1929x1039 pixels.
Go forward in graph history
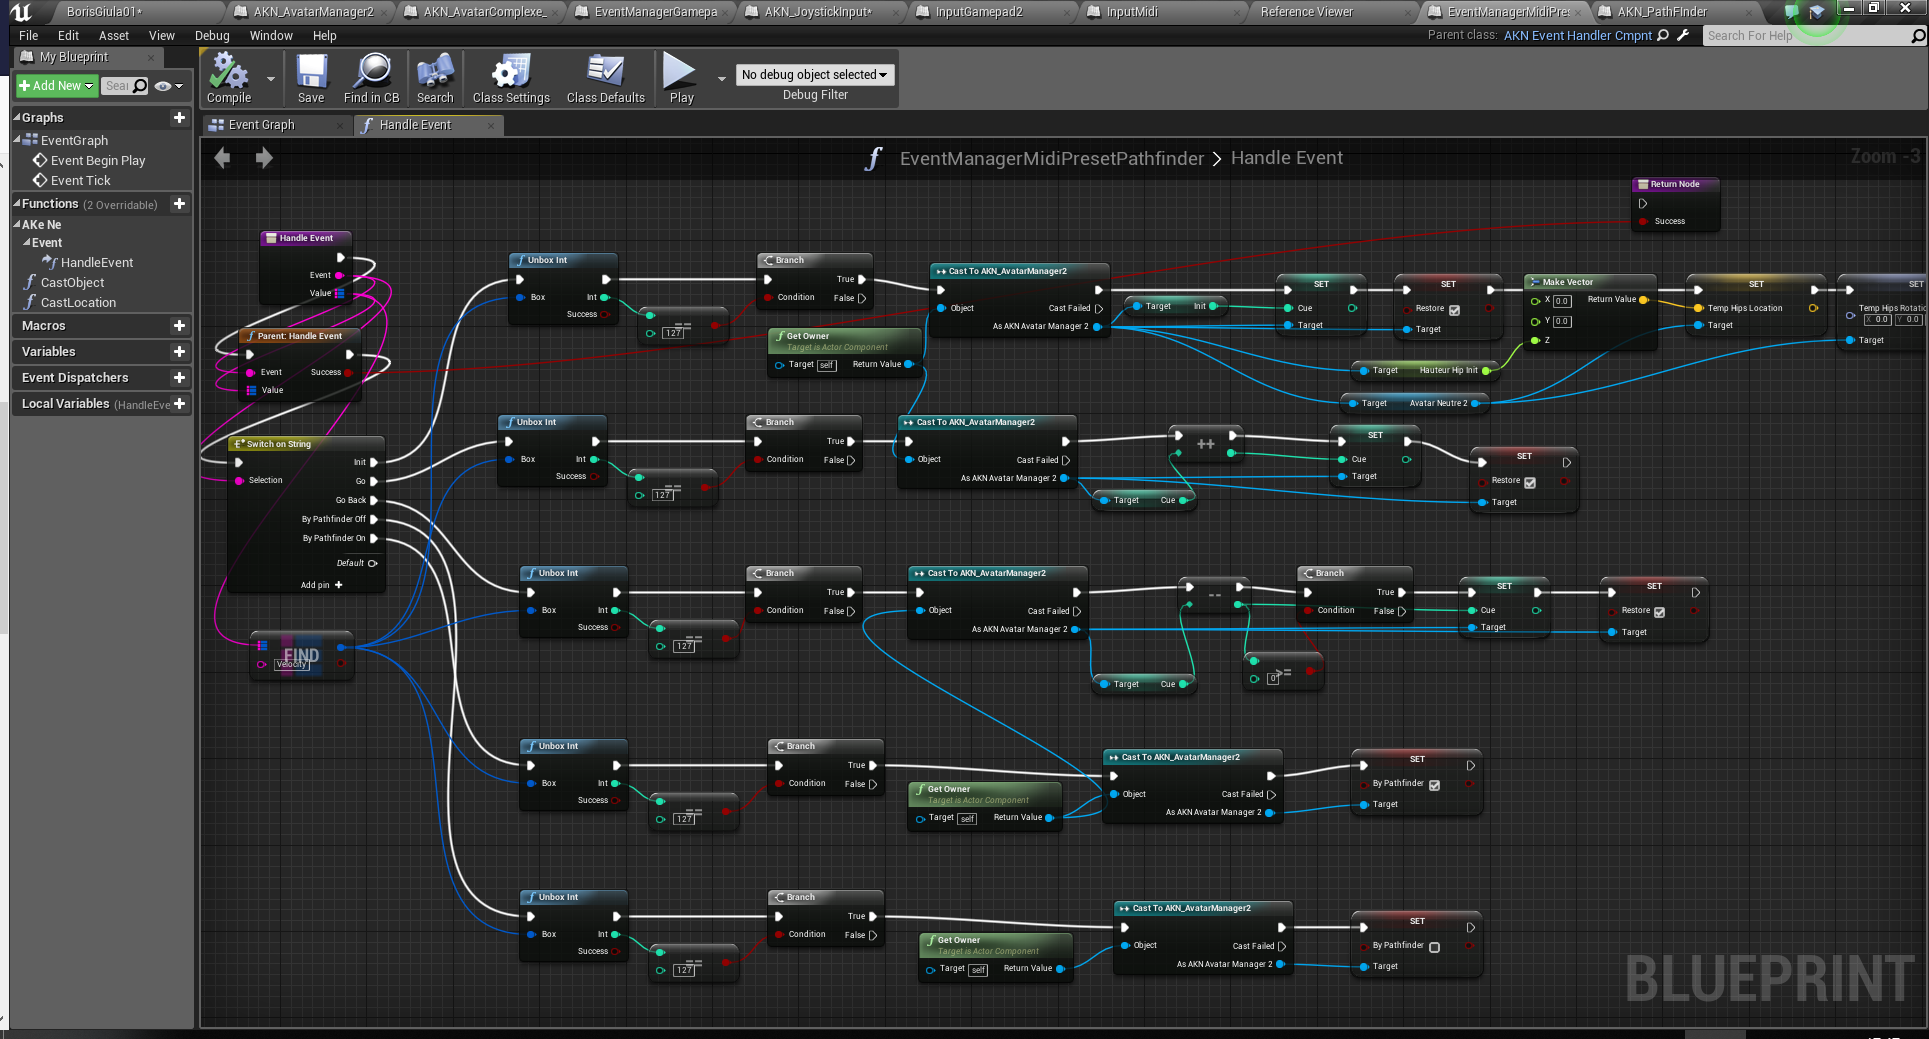[x=264, y=158]
